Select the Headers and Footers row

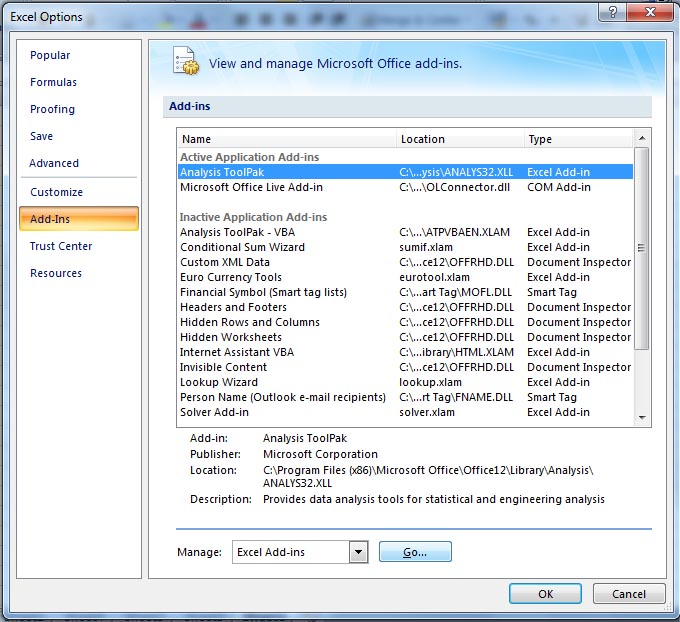coord(405,307)
